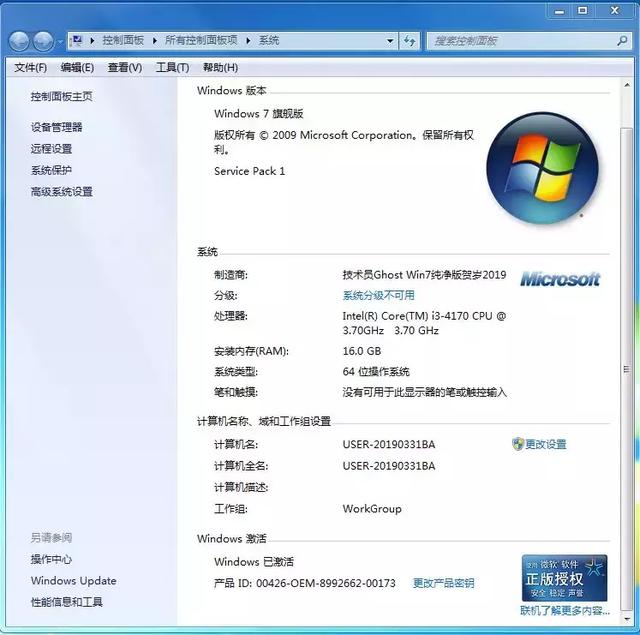Click the scrollbar down arrow

click(x=627, y=619)
